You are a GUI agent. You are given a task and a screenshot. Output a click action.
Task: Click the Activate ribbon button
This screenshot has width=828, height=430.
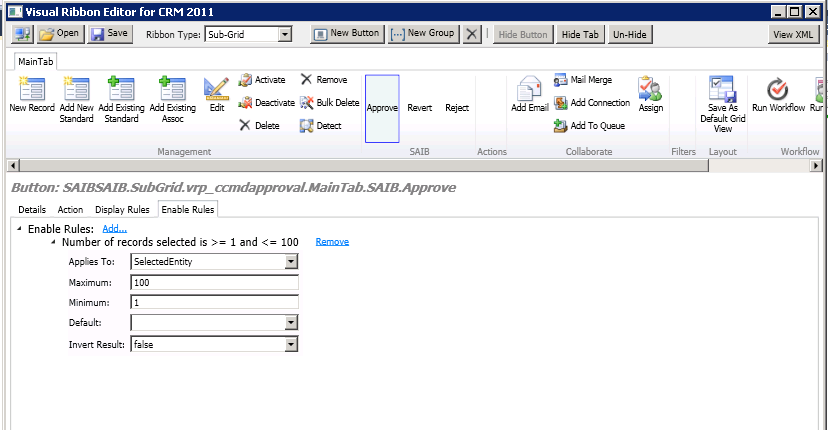[262, 80]
